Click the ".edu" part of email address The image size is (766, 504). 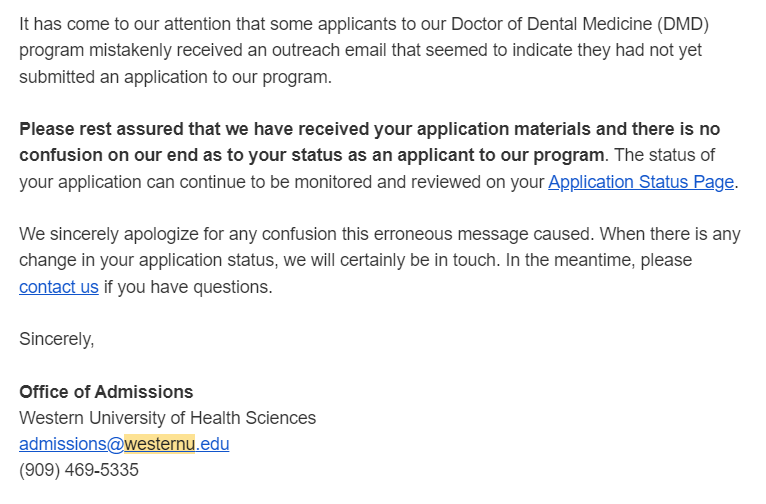[x=213, y=444]
